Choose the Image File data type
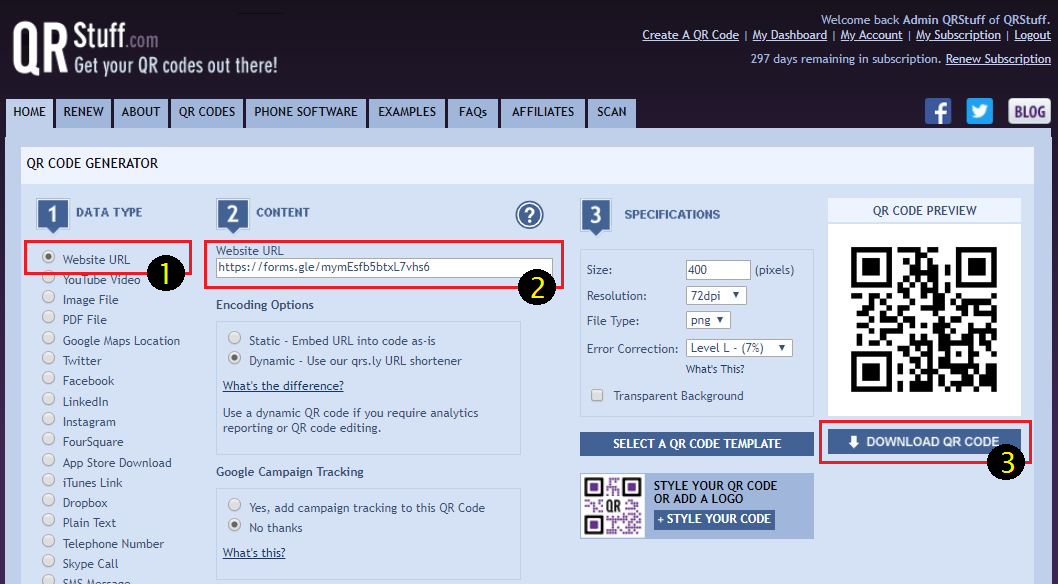The width and height of the screenshot is (1058, 584). (x=48, y=297)
